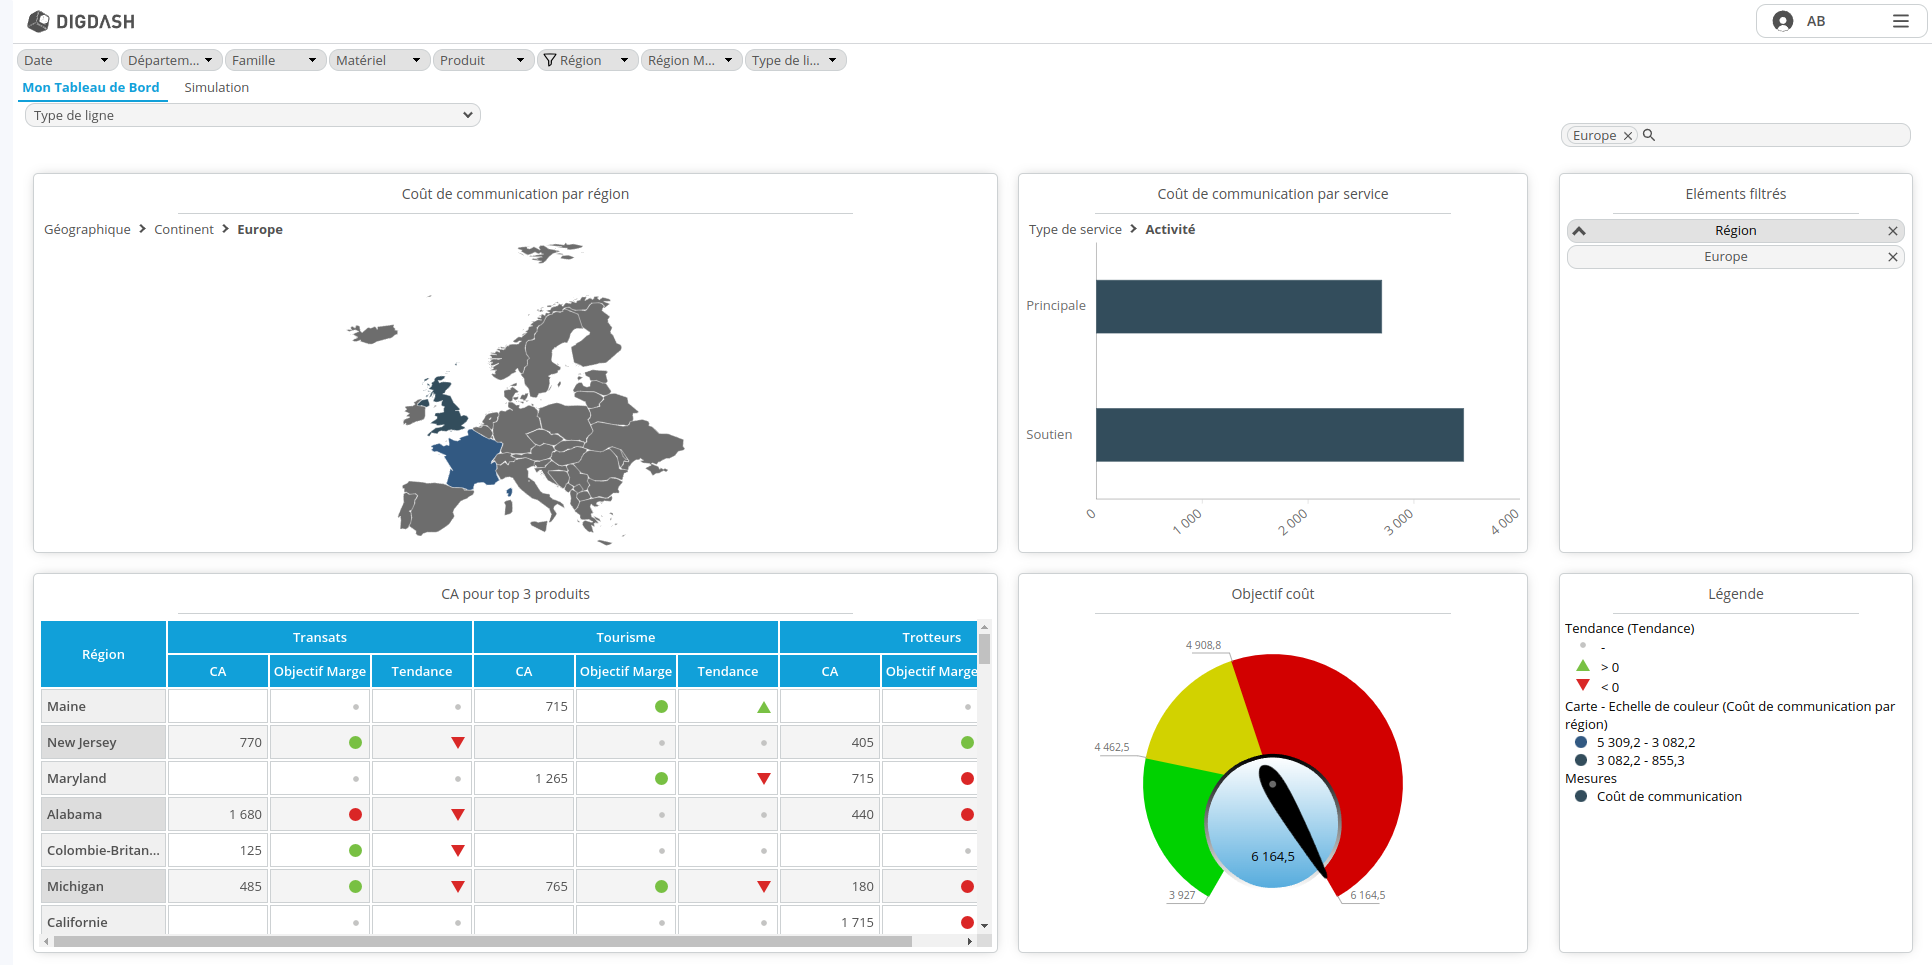Open the hamburger menu
Screen dimensions: 1932x965
pyautogui.click(x=1900, y=21)
